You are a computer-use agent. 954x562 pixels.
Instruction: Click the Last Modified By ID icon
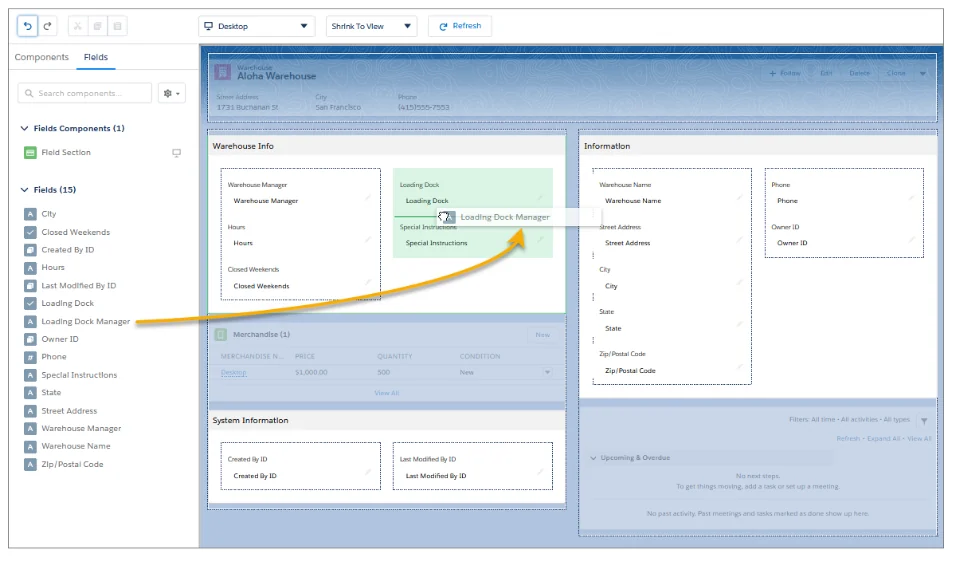click(30, 286)
